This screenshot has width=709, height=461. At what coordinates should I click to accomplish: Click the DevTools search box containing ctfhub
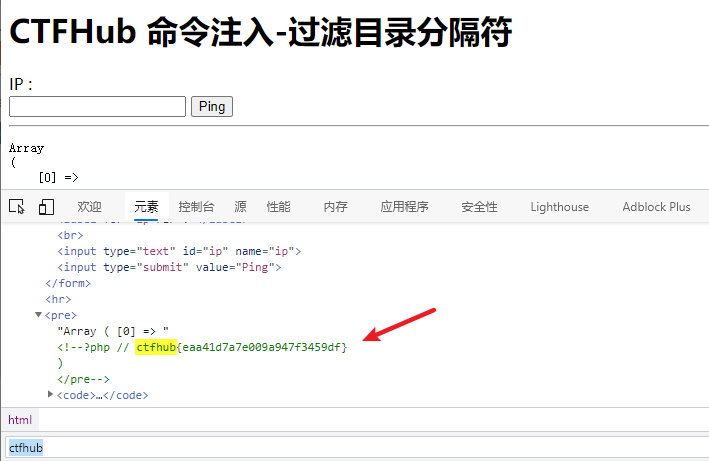point(357,448)
